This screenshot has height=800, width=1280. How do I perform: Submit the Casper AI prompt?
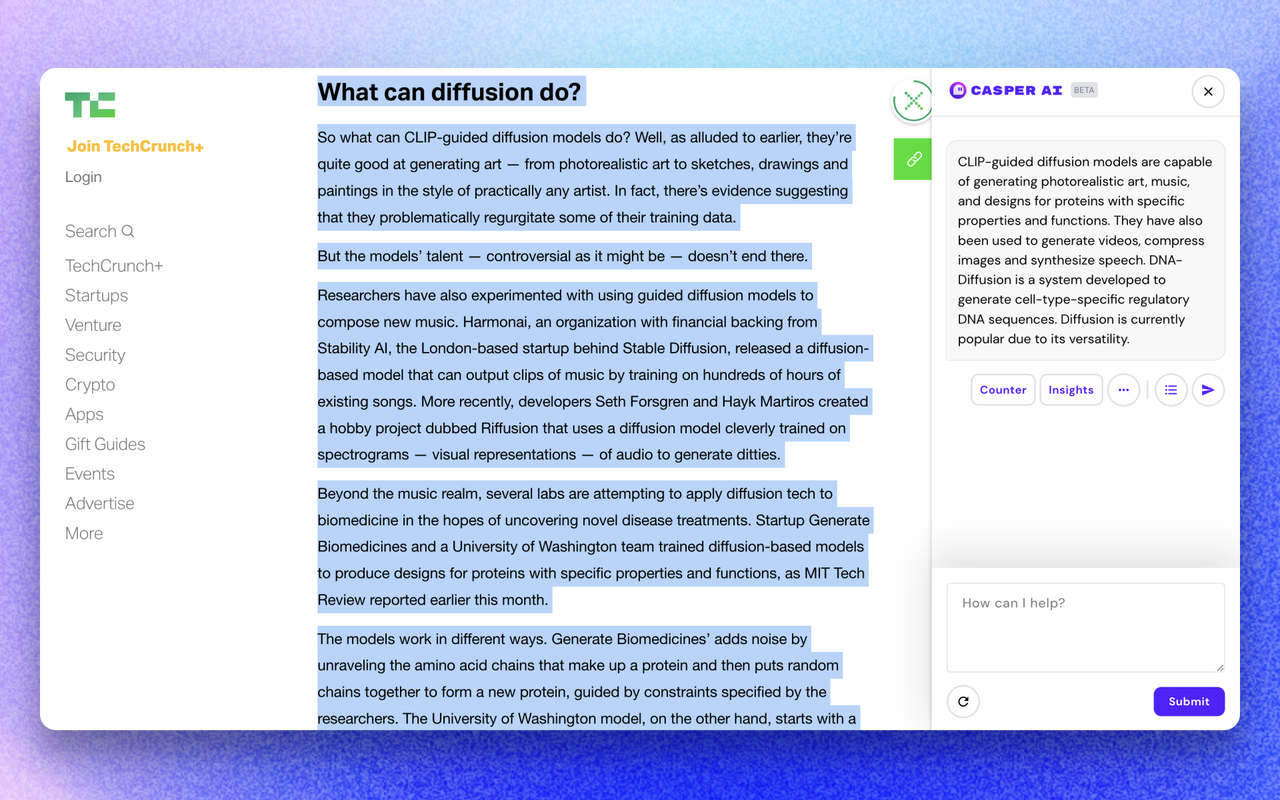coord(1189,701)
